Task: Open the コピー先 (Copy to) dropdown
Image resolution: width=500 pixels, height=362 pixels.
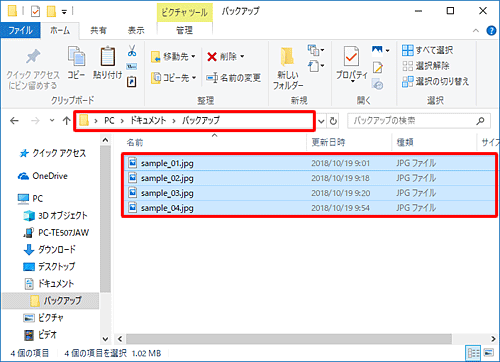Action: pyautogui.click(x=173, y=78)
